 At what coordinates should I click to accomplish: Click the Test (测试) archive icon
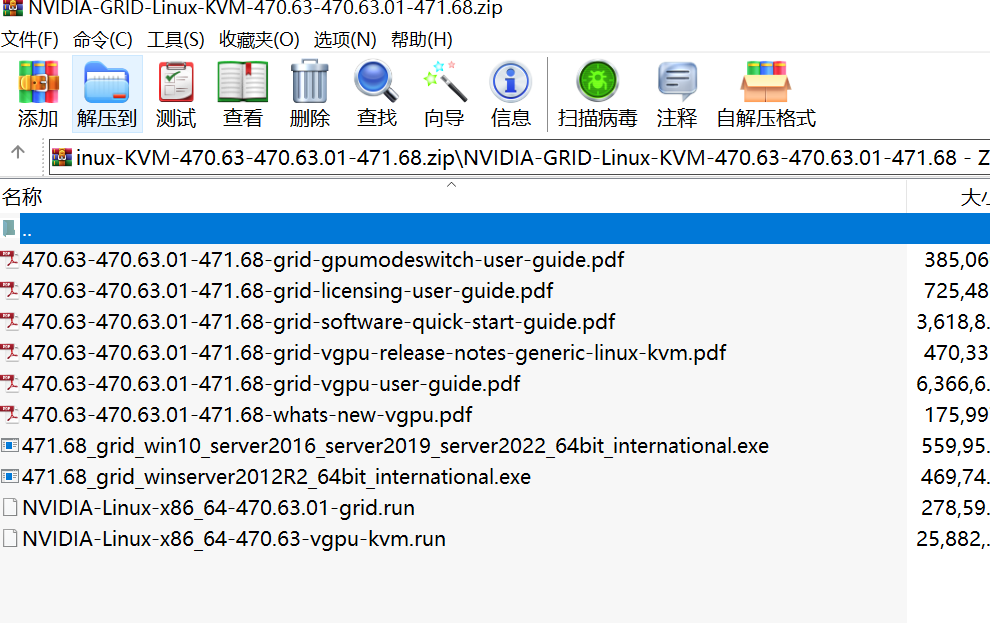(x=176, y=82)
